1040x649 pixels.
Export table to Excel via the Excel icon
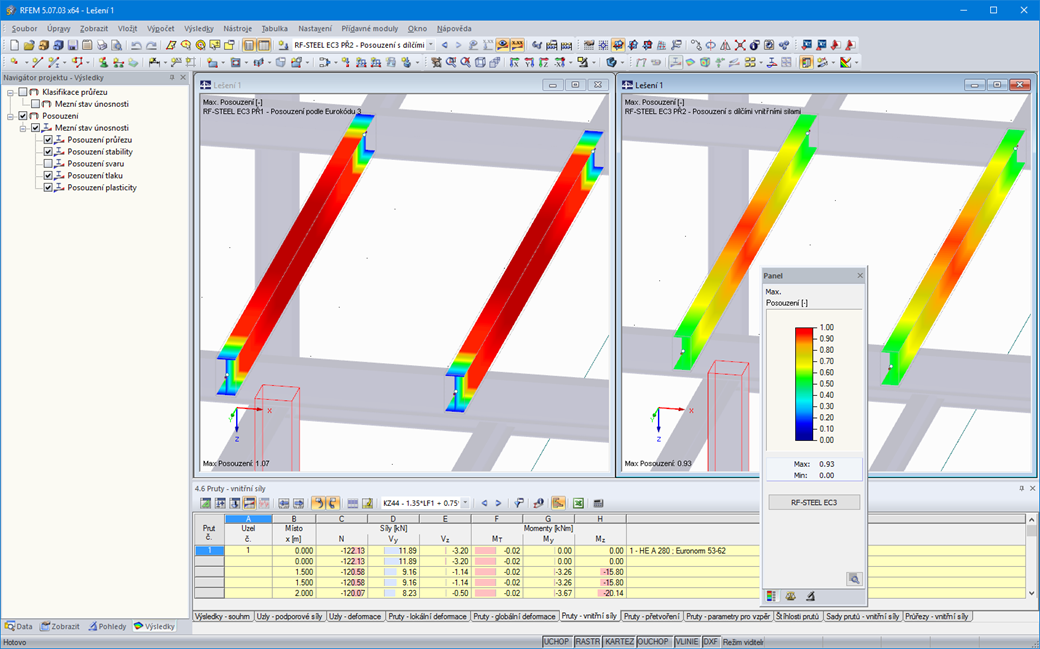[x=578, y=502]
